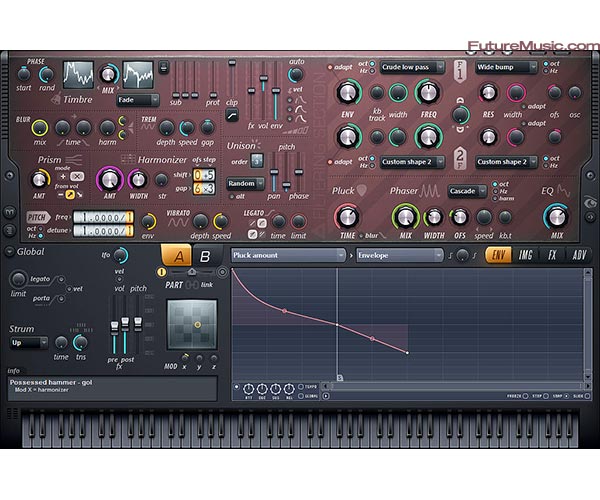Click the tremolo speed knob
600x500 pixels.
(x=187, y=128)
